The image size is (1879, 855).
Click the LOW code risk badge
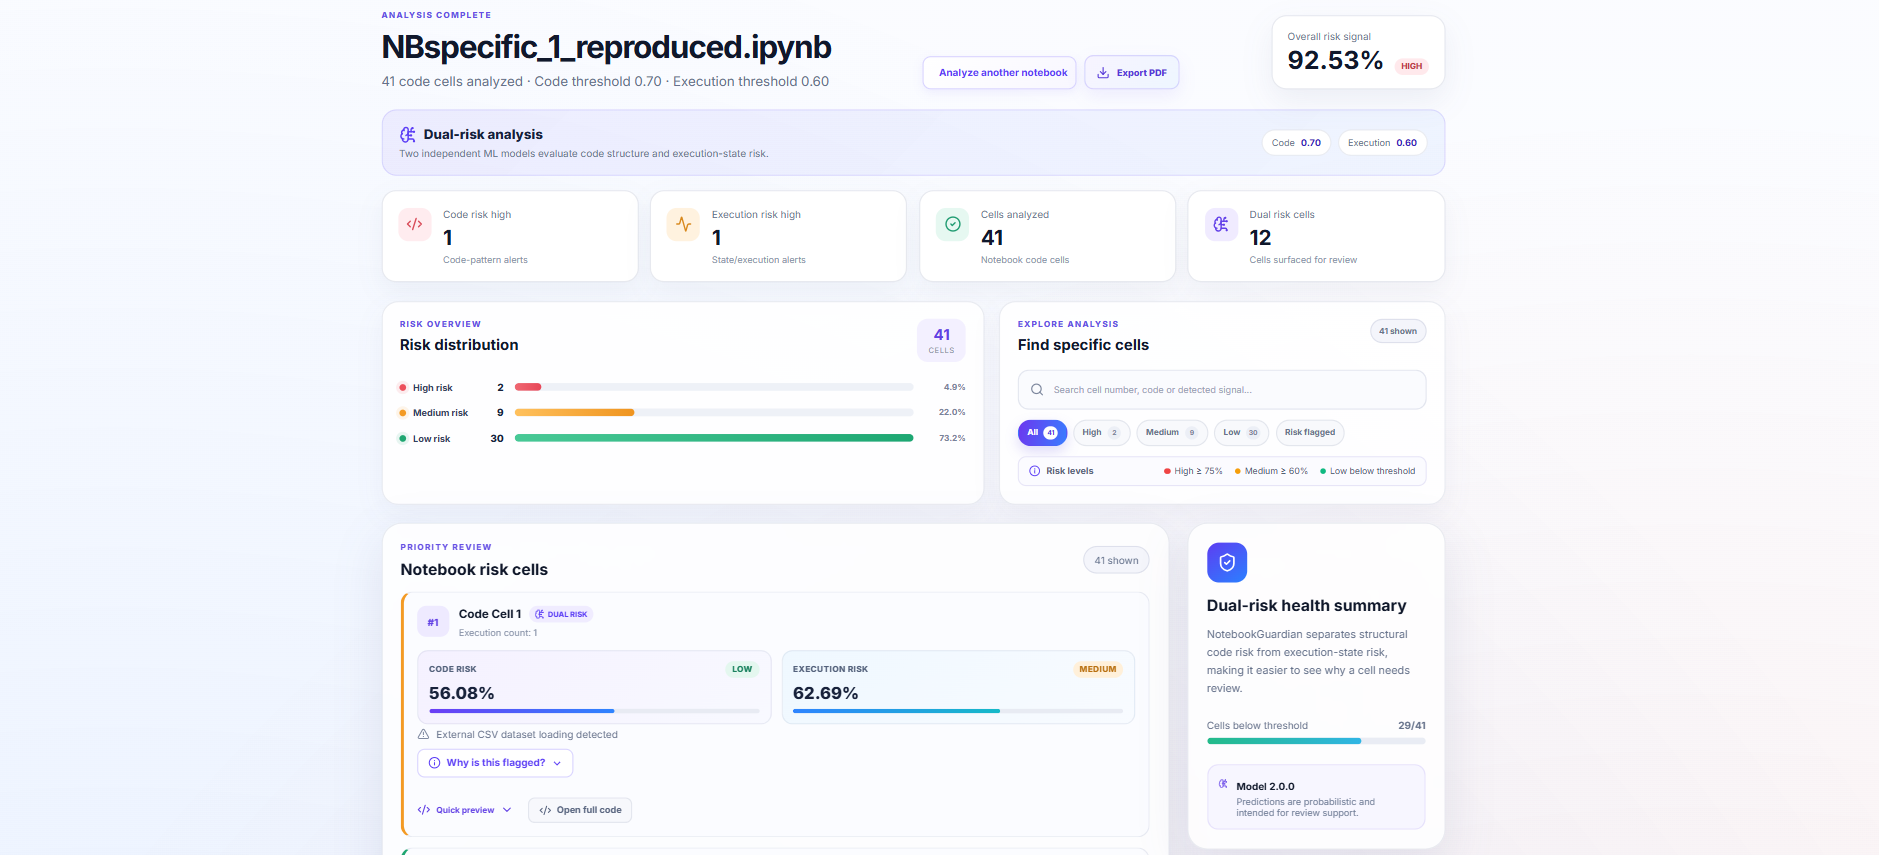pos(742,669)
